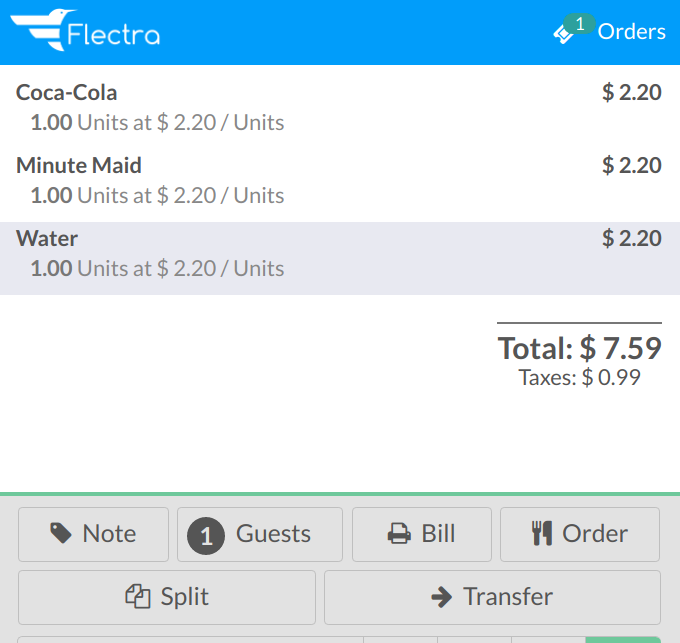
Task: Click the tag icon on Note button
Action: point(61,533)
